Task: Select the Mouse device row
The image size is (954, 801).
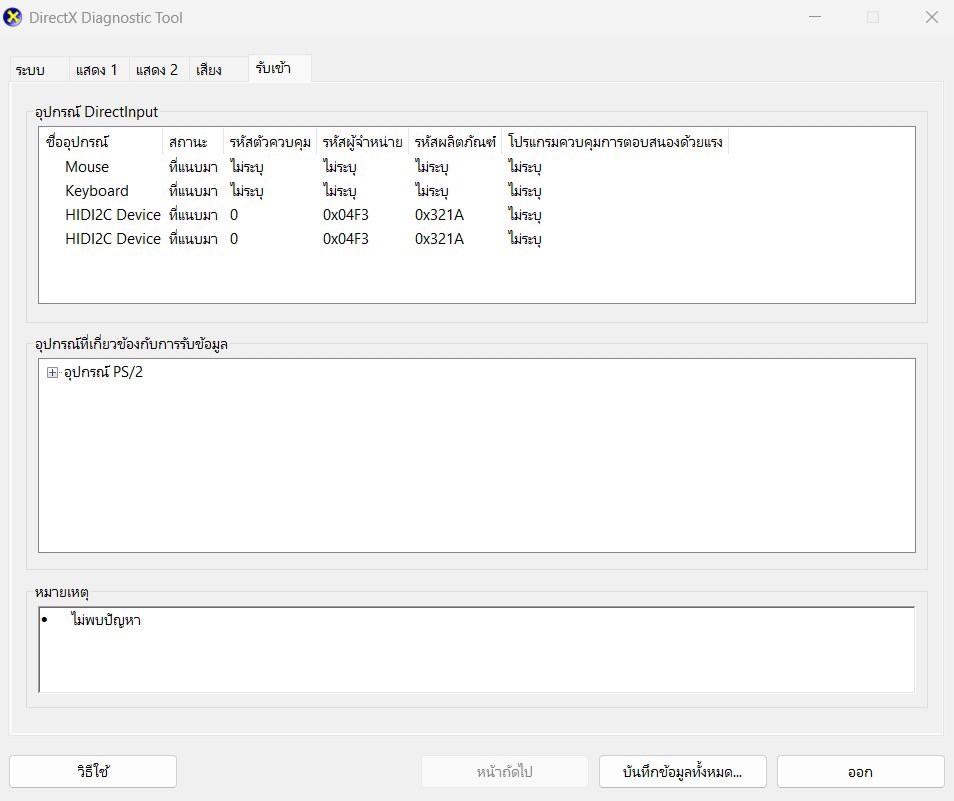Action: pos(86,166)
